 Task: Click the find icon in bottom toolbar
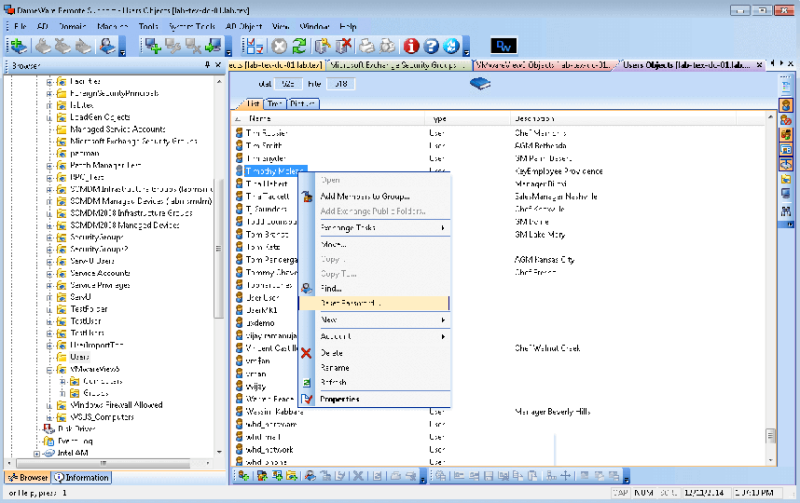click(x=310, y=476)
